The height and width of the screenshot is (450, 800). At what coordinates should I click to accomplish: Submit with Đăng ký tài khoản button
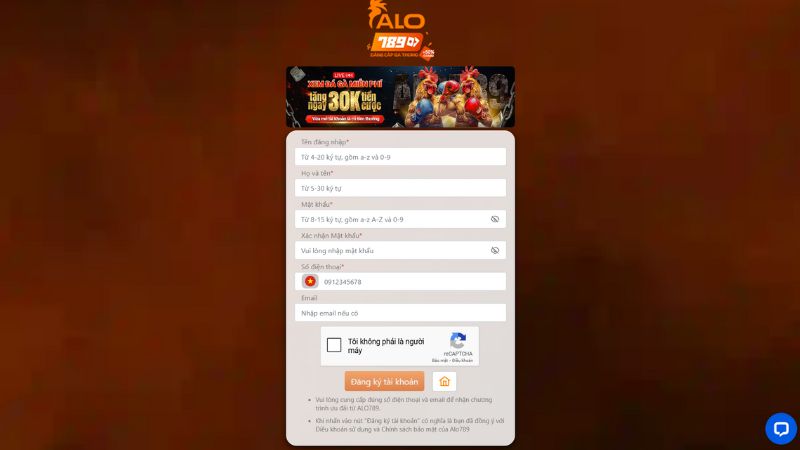384,382
